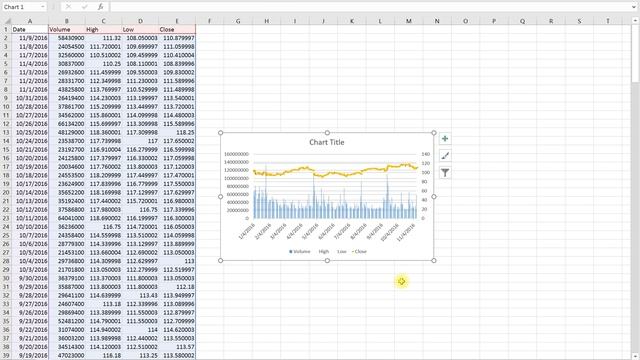
Task: Click the Enter checkmark icon in formula bar
Action: tap(84, 7)
